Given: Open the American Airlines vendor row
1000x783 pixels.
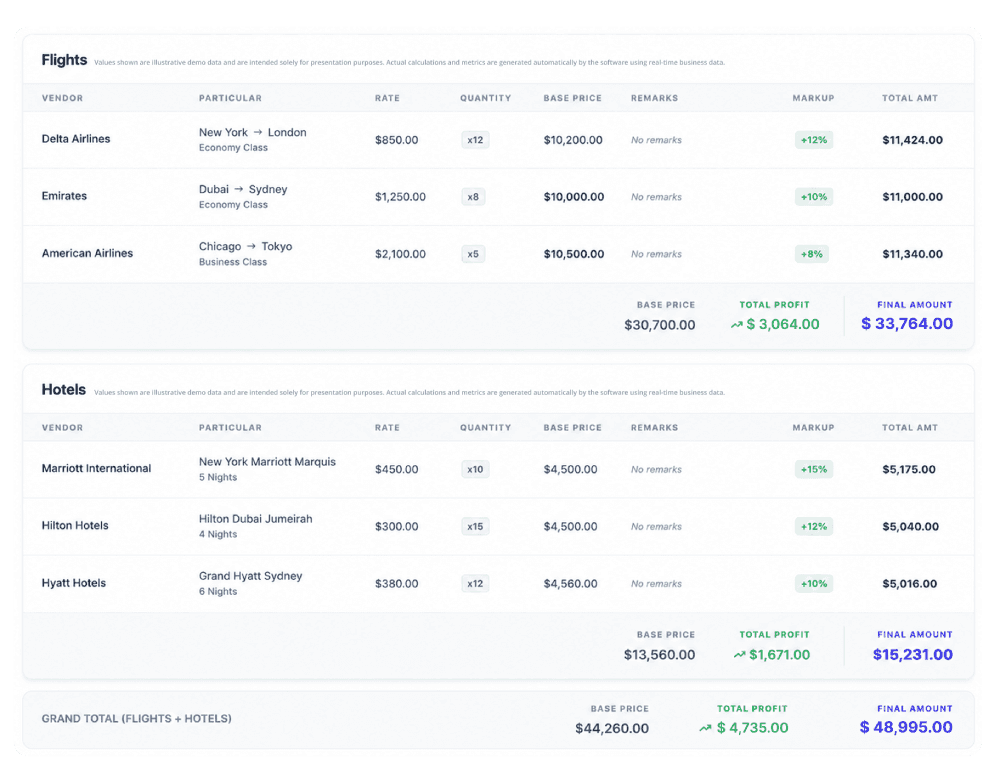Looking at the screenshot, I should (498, 254).
